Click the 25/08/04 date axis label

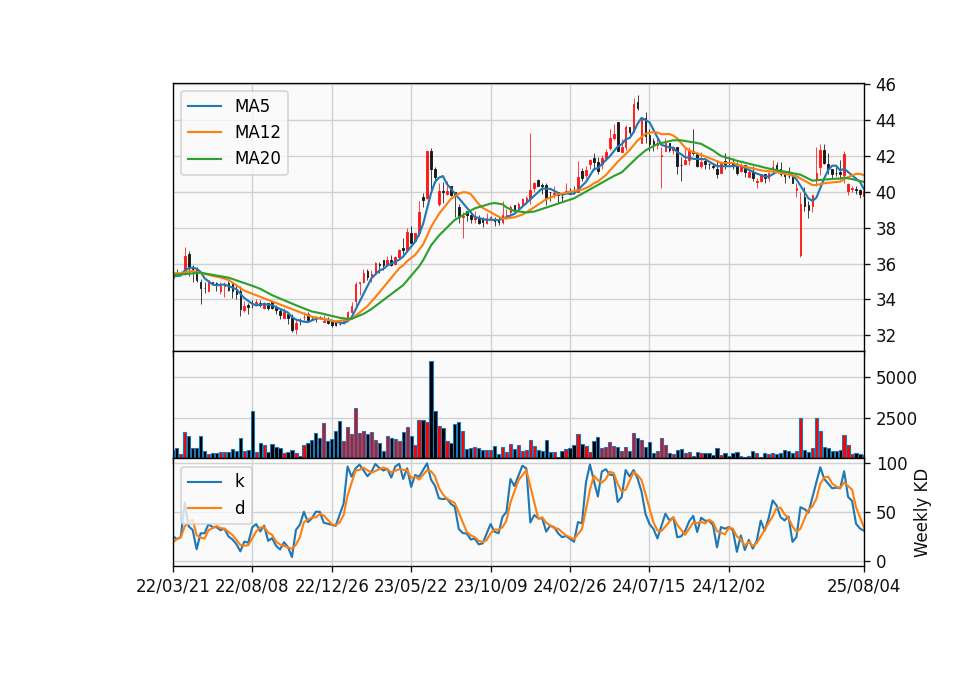[864, 586]
